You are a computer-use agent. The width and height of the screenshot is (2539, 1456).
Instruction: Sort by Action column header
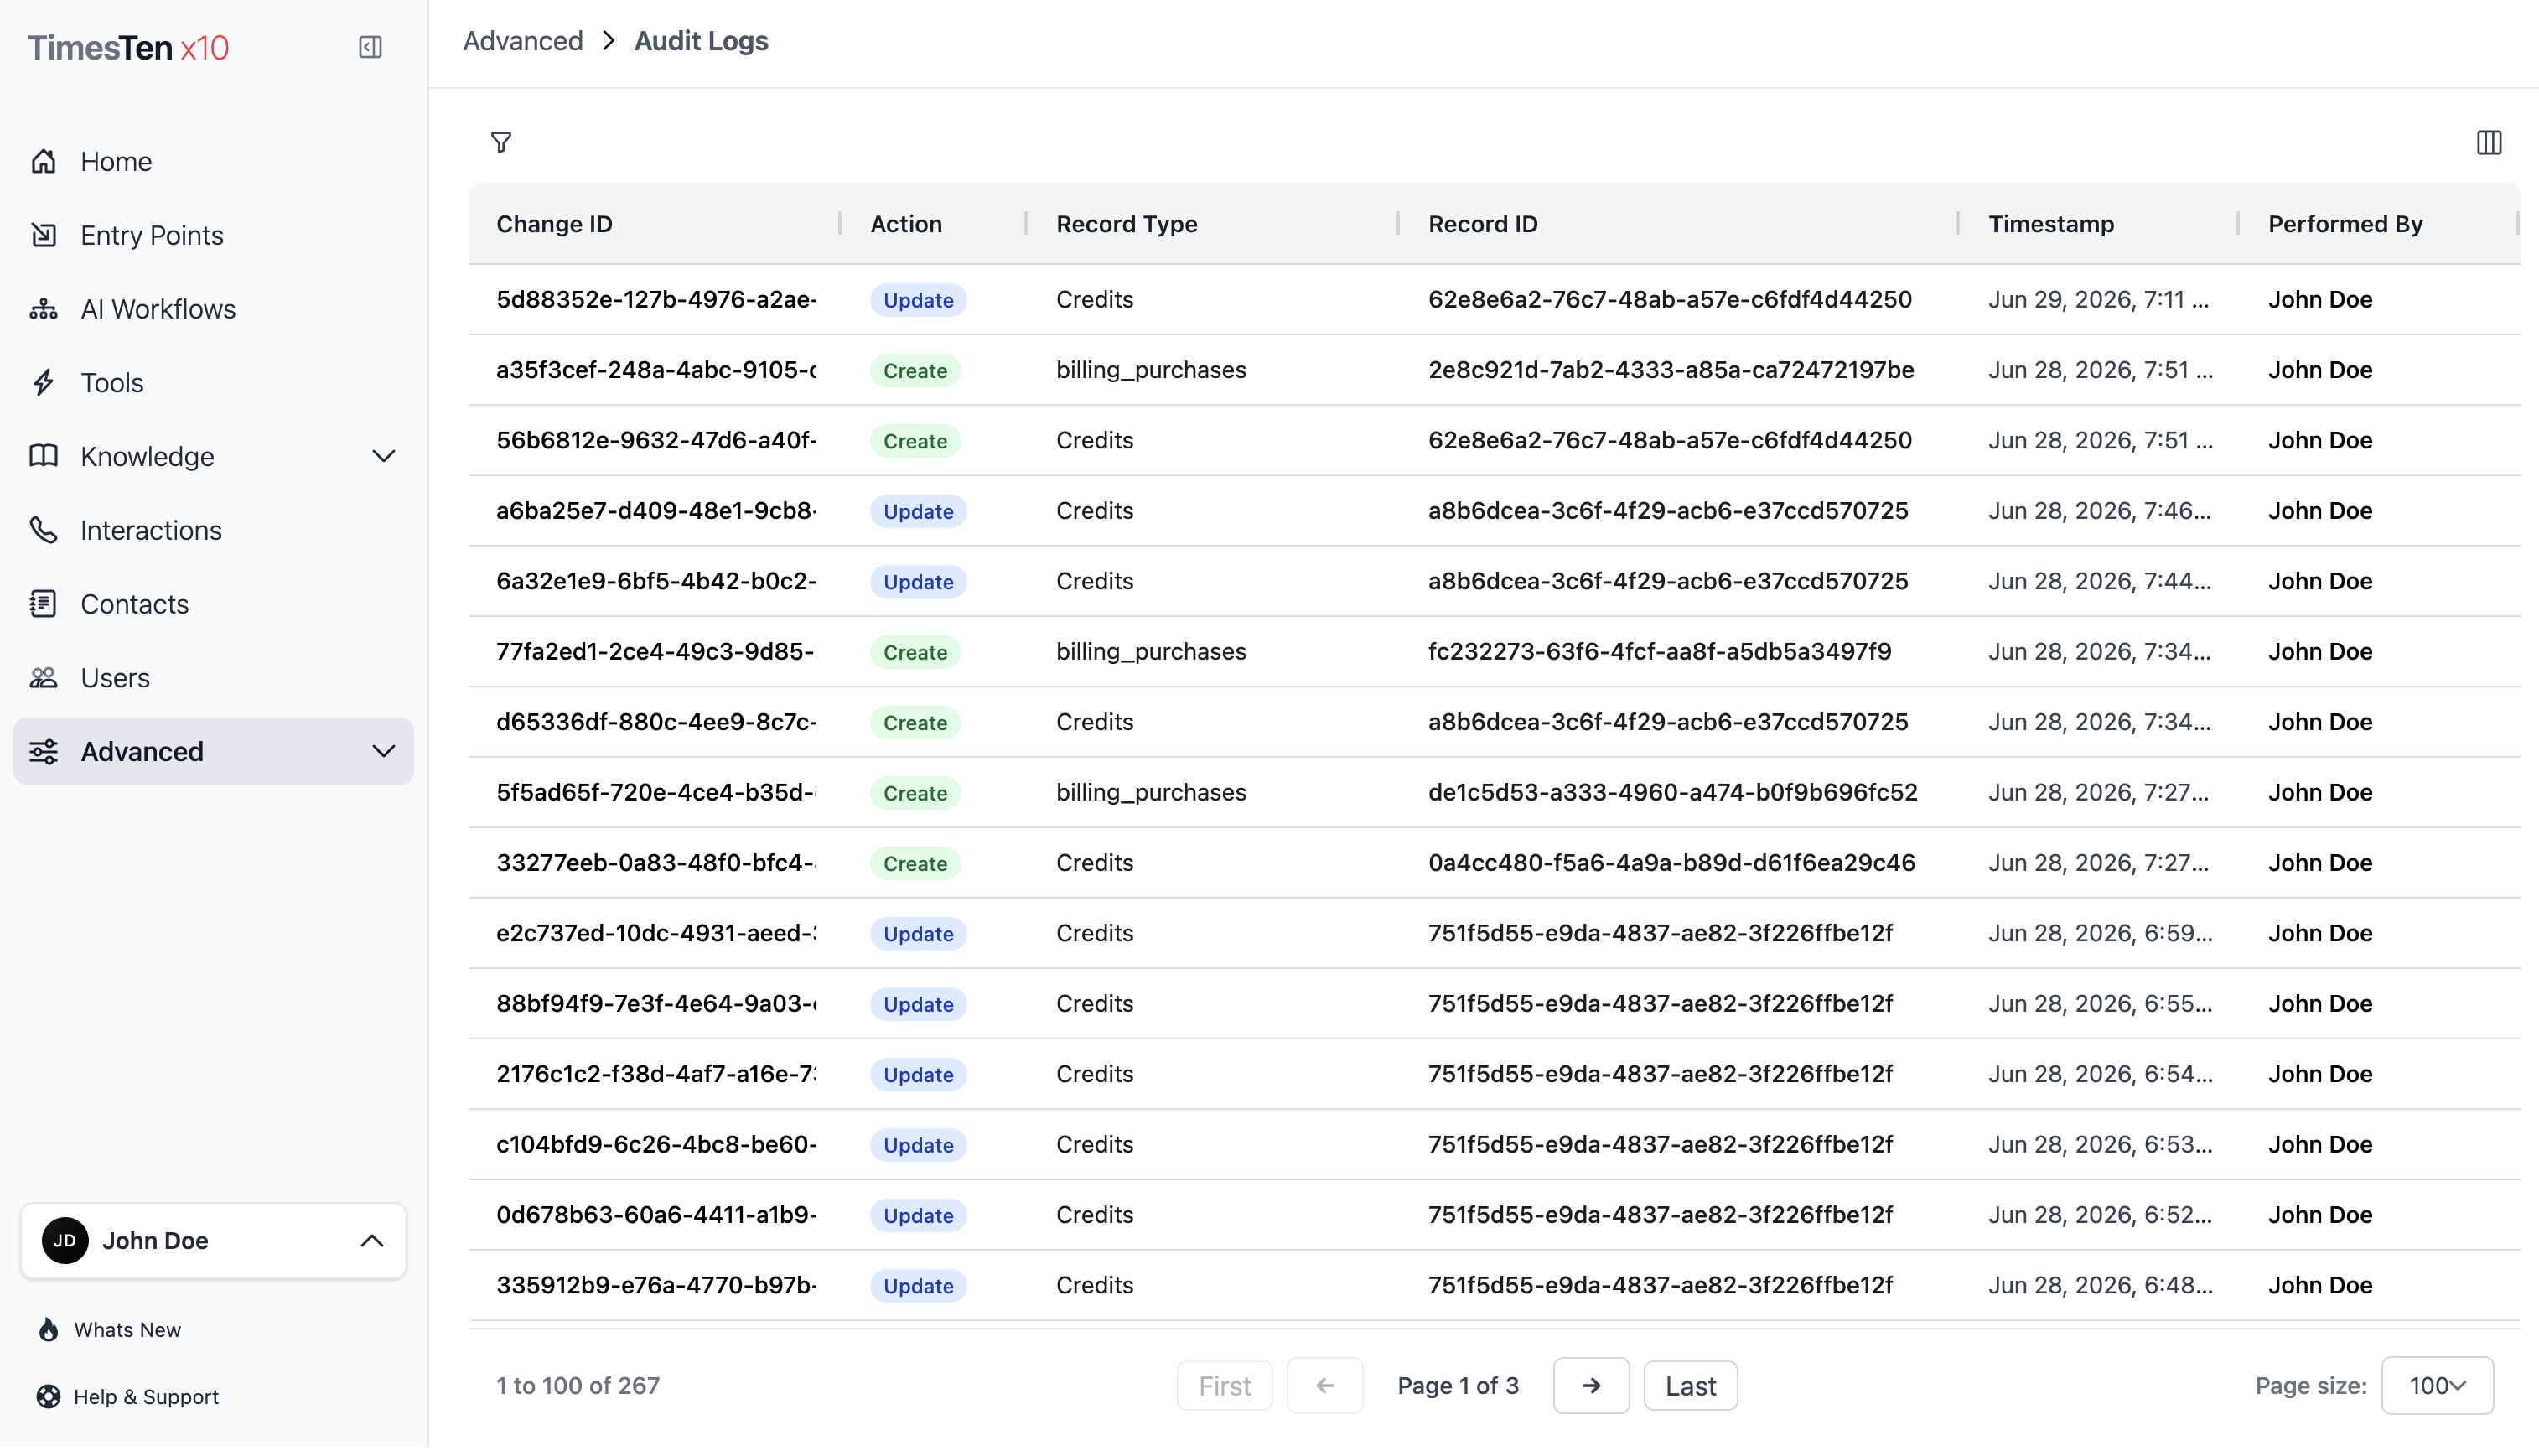coord(906,224)
